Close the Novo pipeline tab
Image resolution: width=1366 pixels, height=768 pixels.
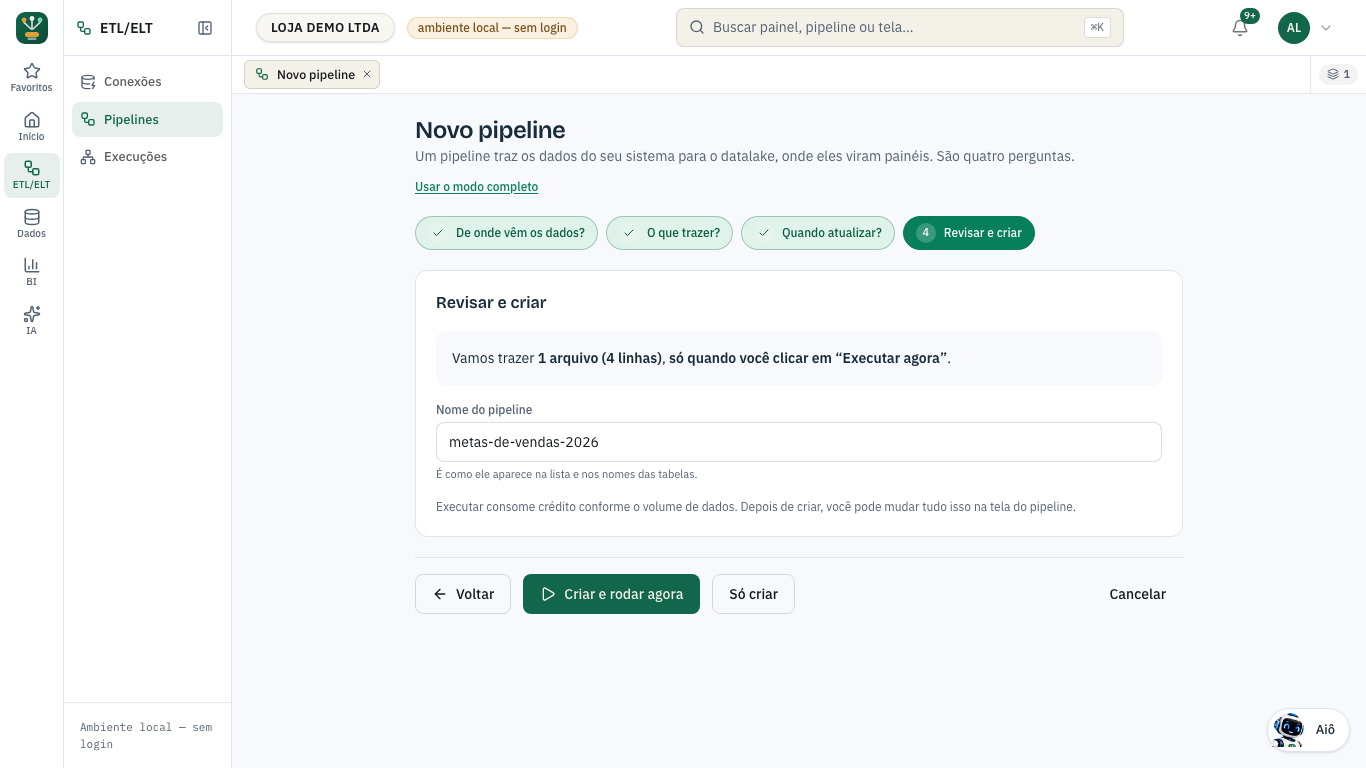367,74
